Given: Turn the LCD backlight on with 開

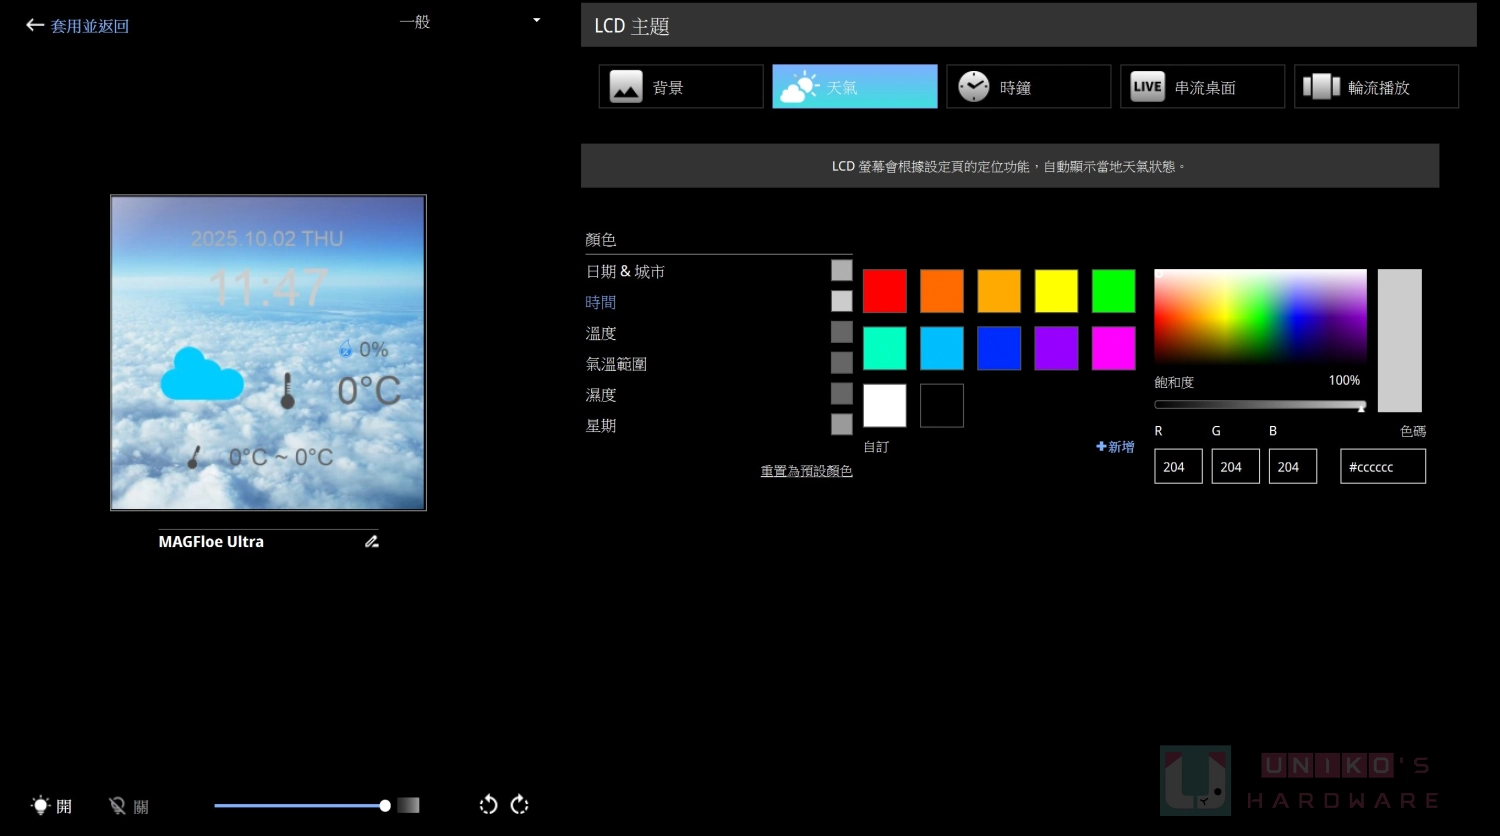Looking at the screenshot, I should (x=52, y=806).
